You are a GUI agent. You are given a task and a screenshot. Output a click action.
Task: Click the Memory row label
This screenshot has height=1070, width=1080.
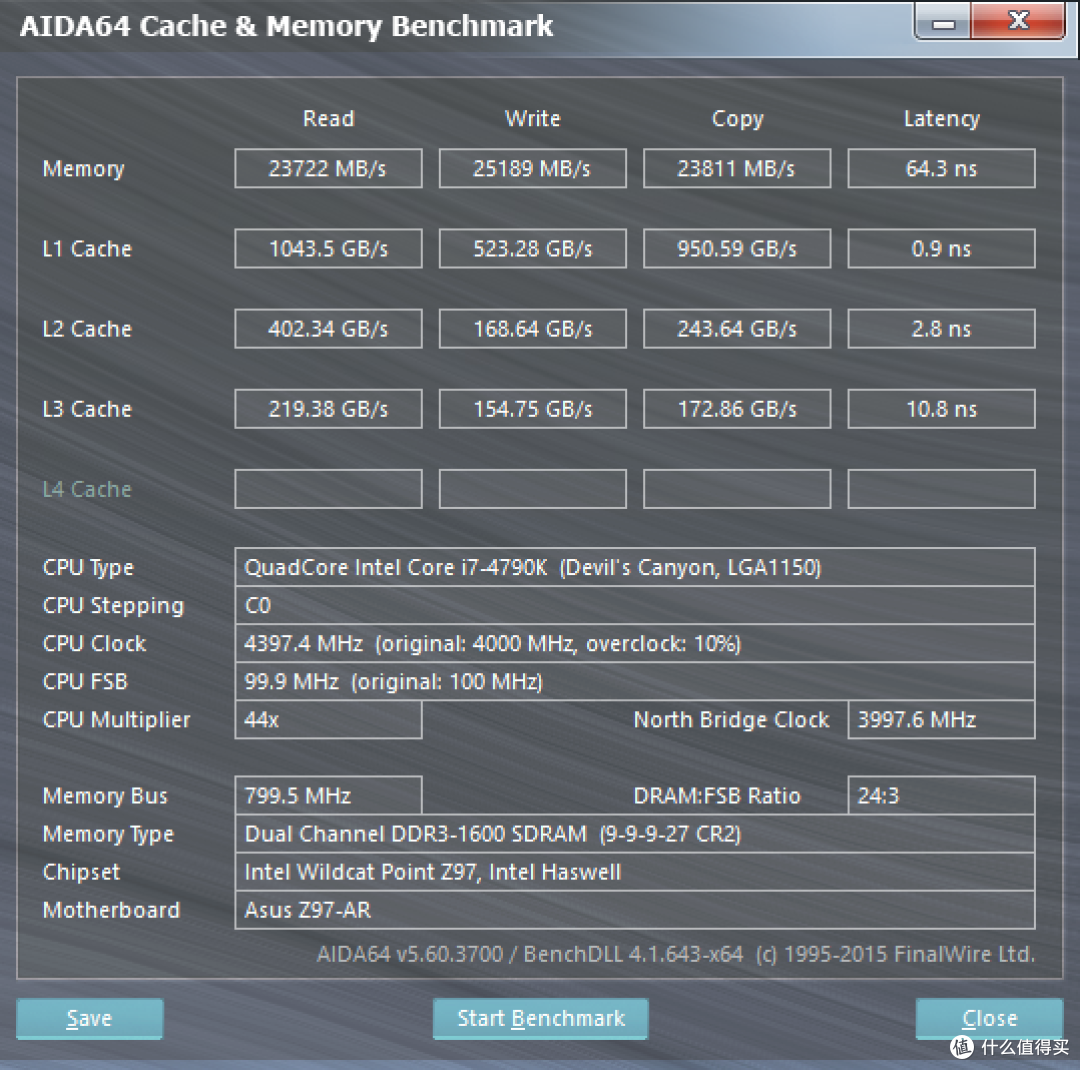(x=83, y=169)
